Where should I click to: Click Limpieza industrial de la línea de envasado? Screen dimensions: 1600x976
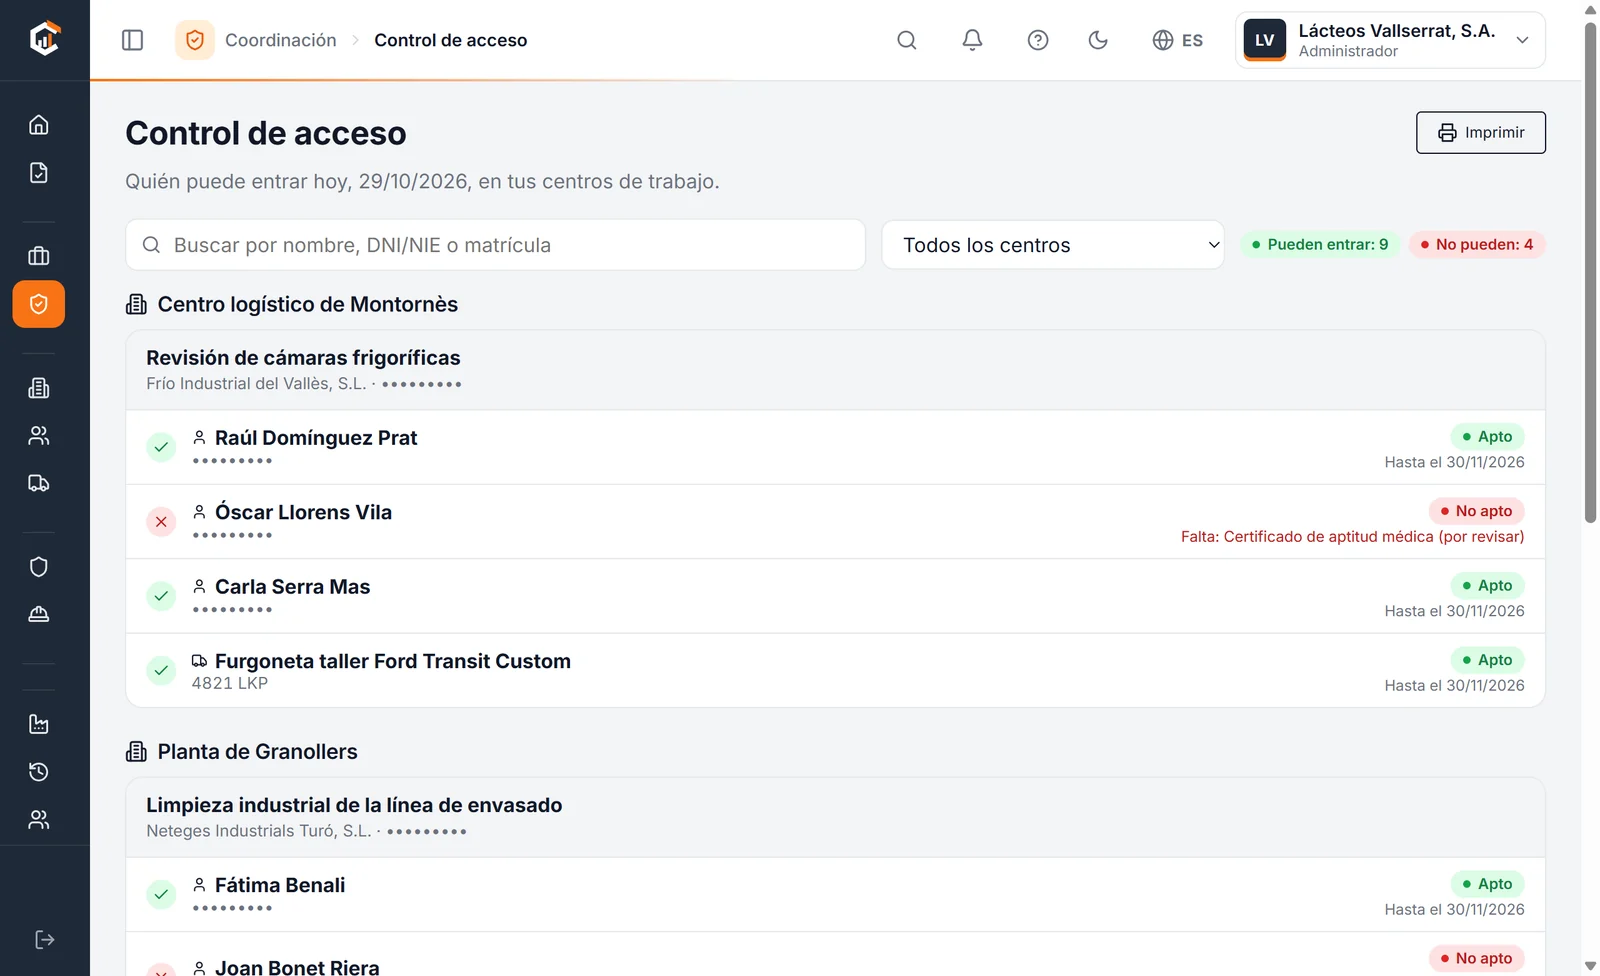point(354,805)
